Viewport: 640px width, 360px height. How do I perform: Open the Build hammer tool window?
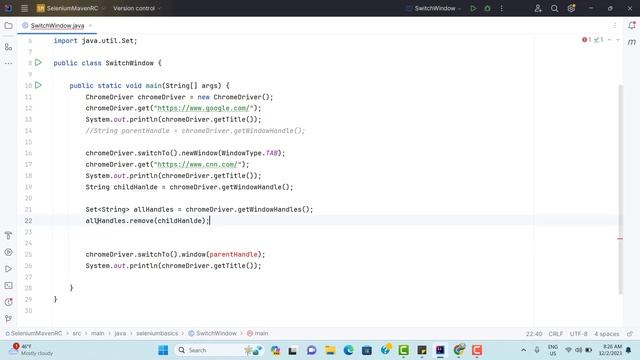pyautogui.click(x=8, y=236)
